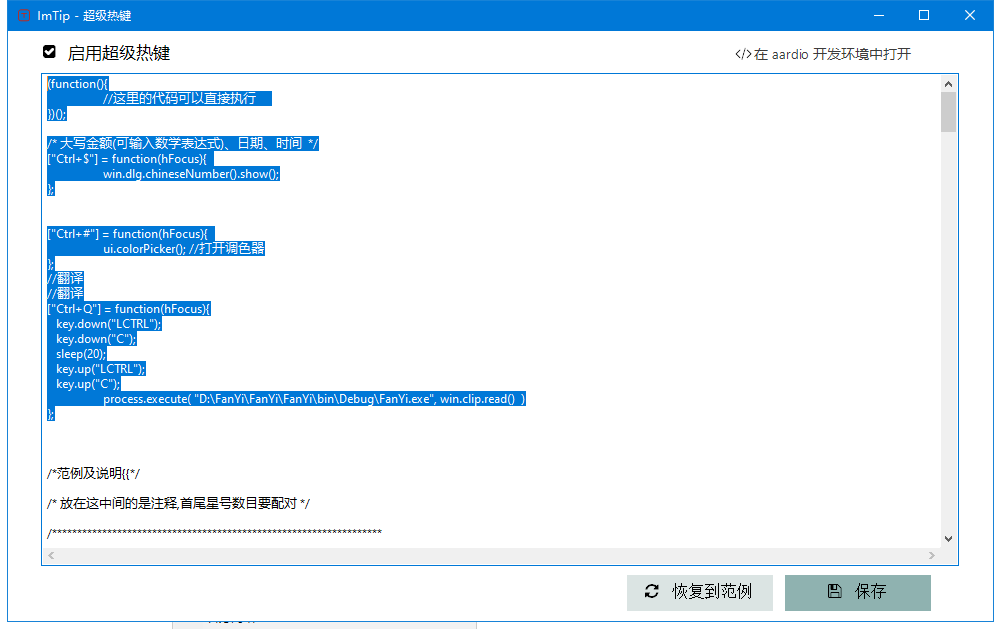Viewport: 1001px width, 629px height.
Task: Click the line 'key.up("LCTRL");'
Action: pyautogui.click(x=101, y=369)
